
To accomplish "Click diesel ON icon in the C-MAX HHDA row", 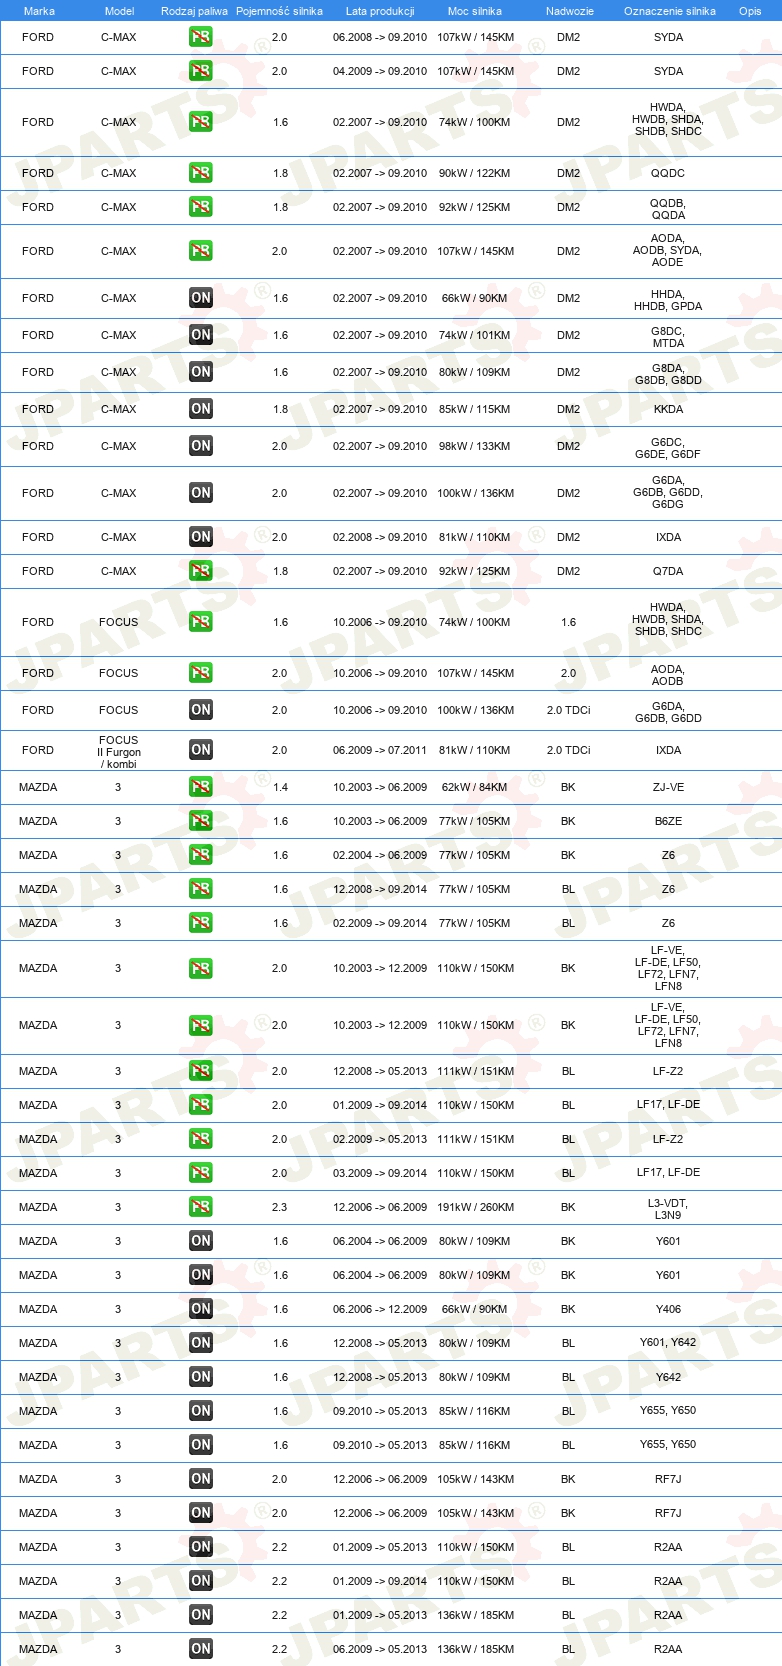I will (201, 298).
